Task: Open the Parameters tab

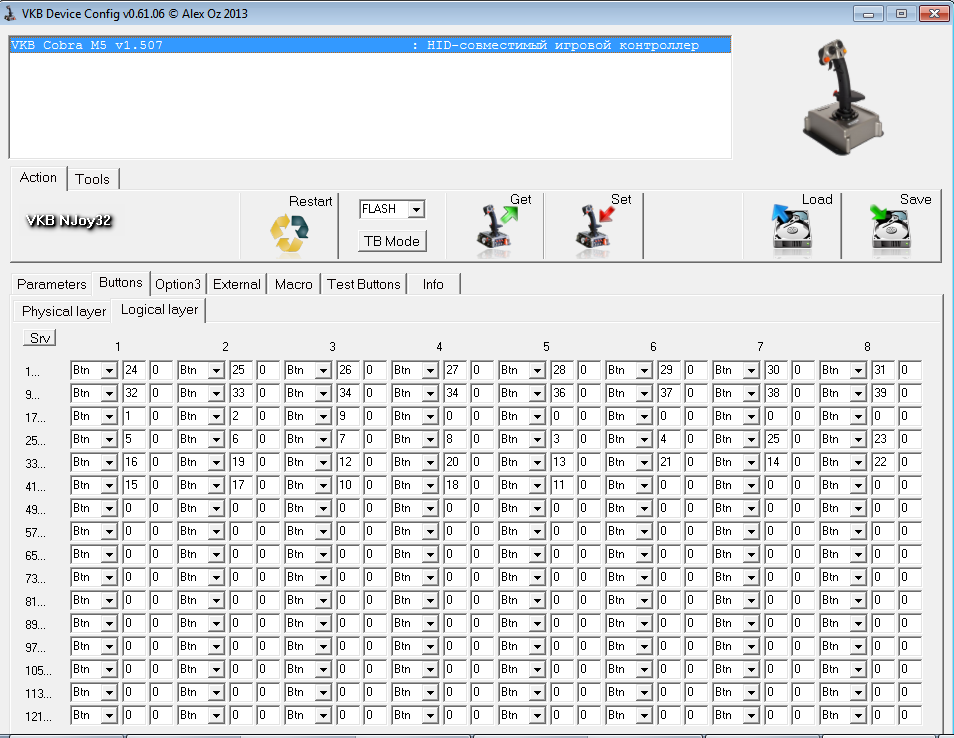Action: pos(52,284)
